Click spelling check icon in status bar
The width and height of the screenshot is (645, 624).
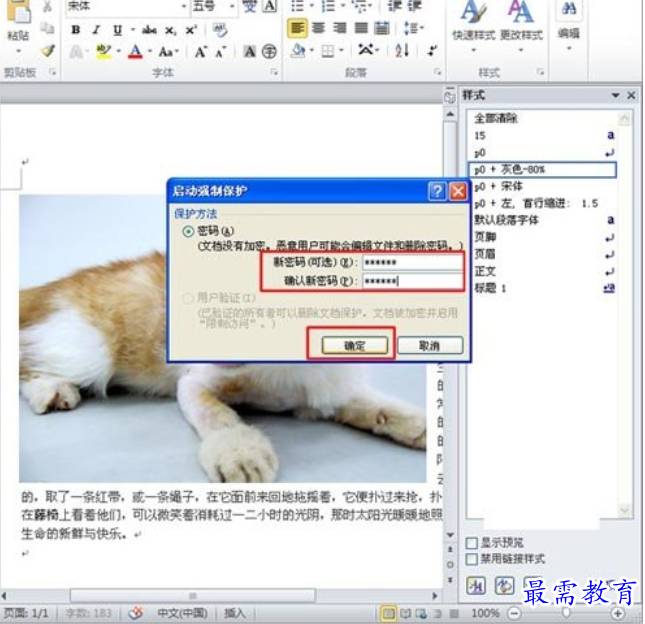(x=136, y=613)
